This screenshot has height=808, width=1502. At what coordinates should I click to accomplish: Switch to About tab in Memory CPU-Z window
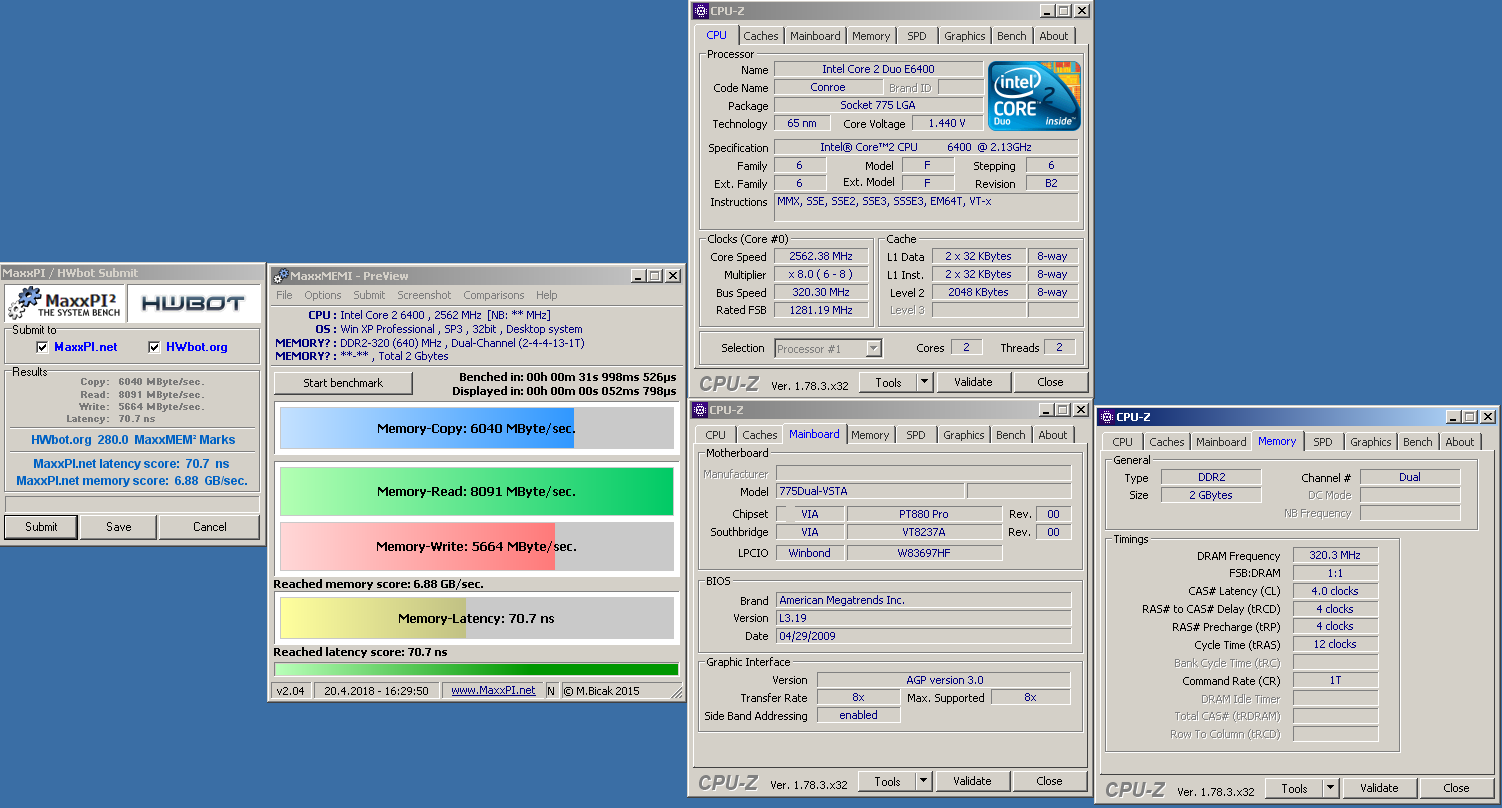coord(1460,442)
